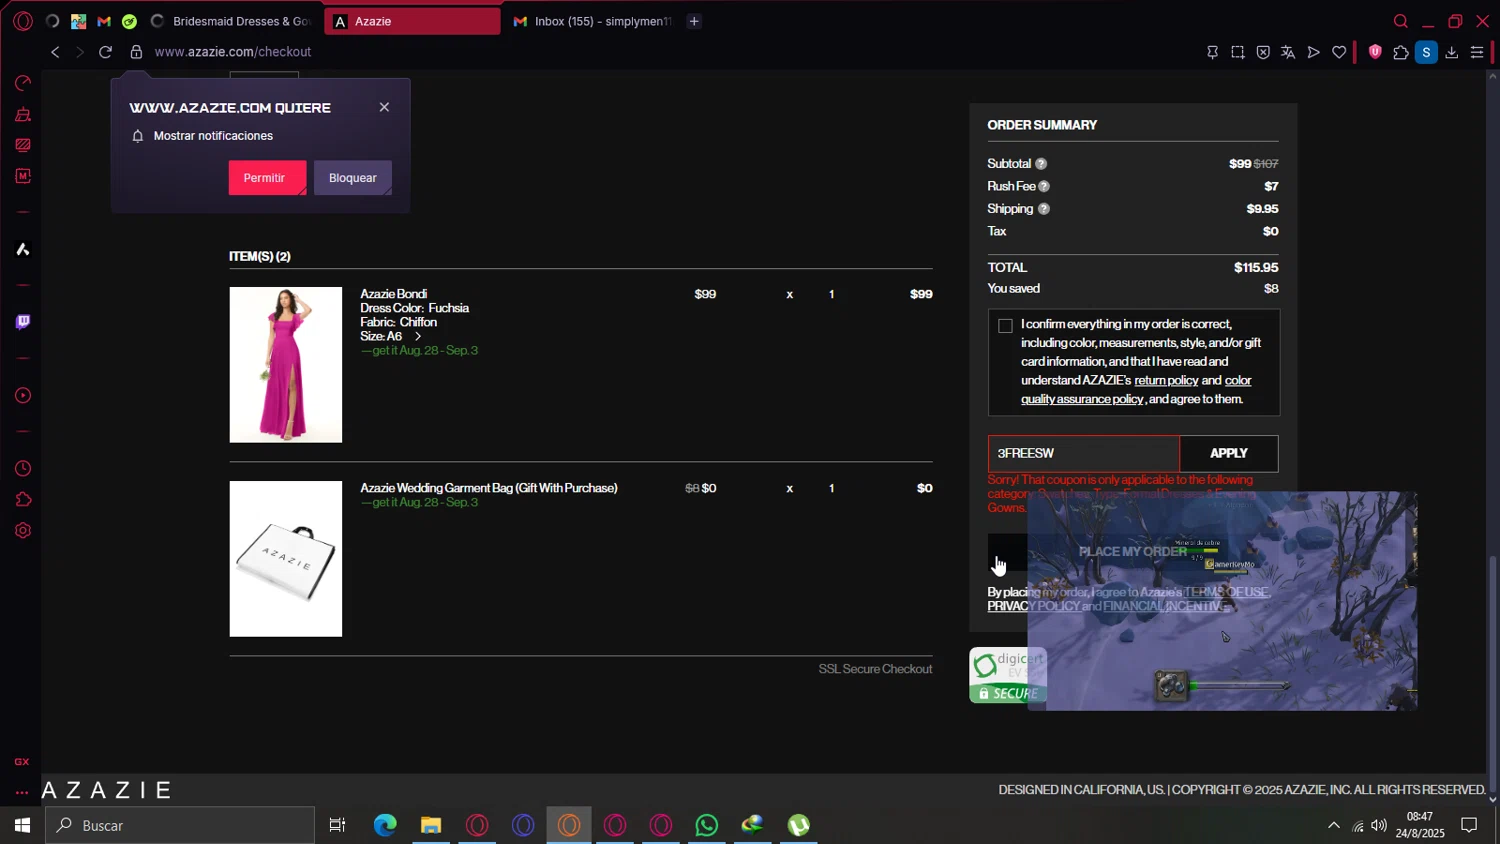Open the player arrow icon in toolbar

tap(1314, 52)
